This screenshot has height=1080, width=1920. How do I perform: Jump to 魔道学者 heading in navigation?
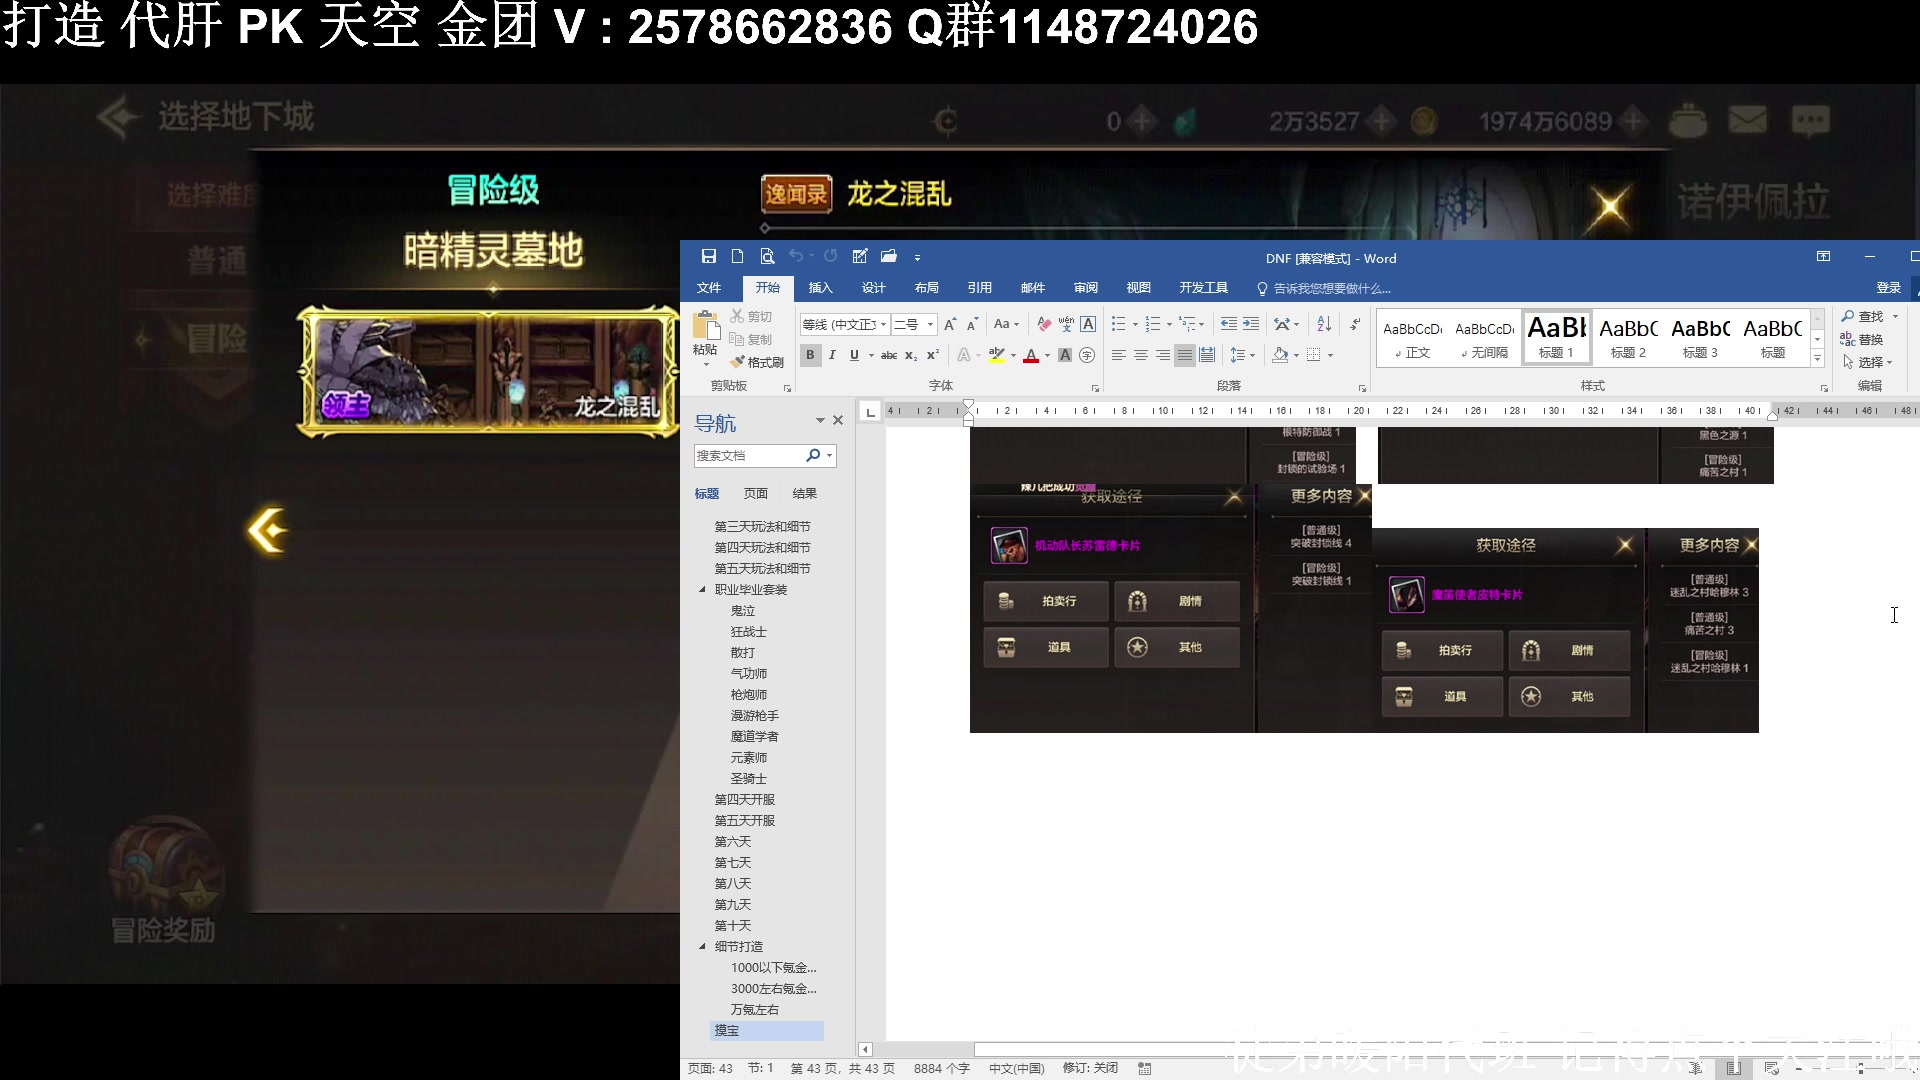tap(754, 737)
